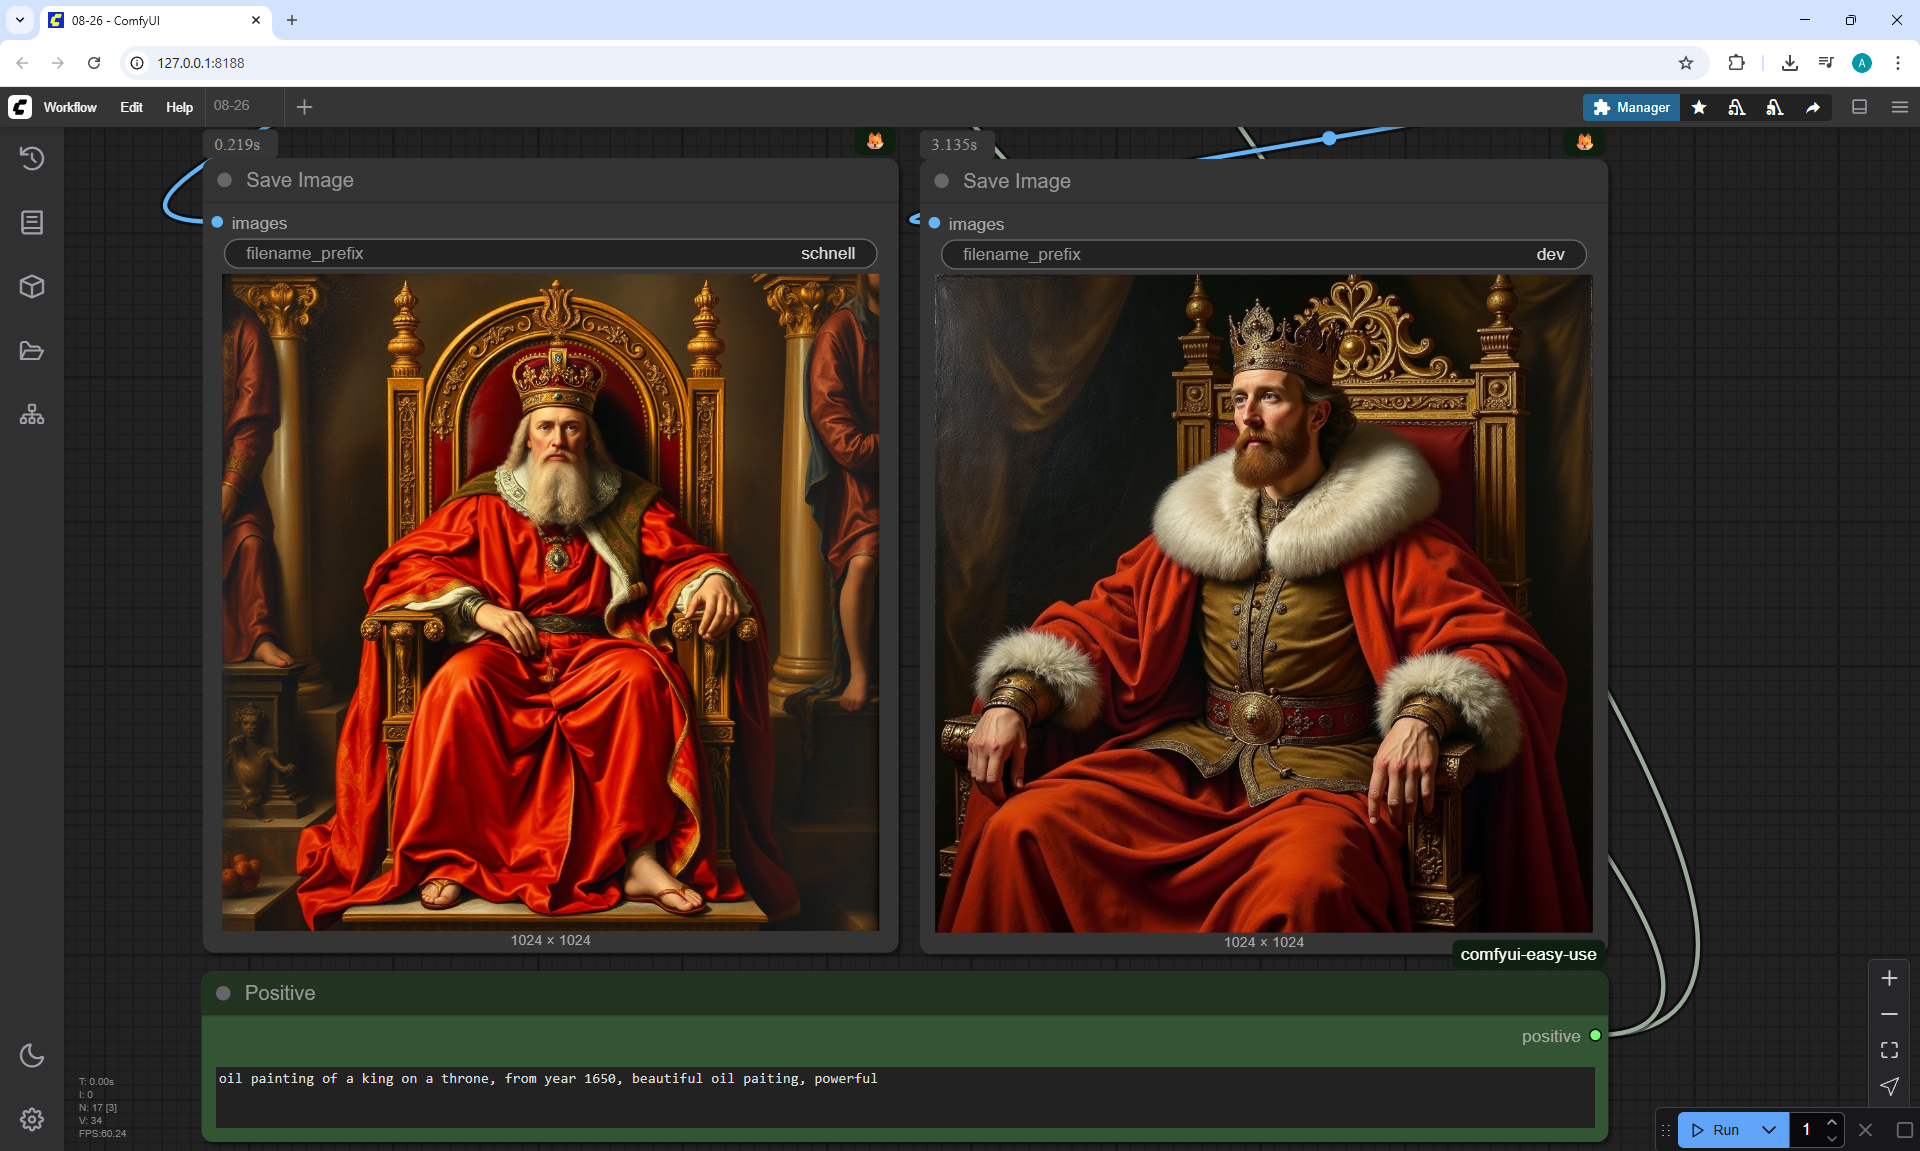
Task: Click the Run button
Action: tap(1718, 1130)
